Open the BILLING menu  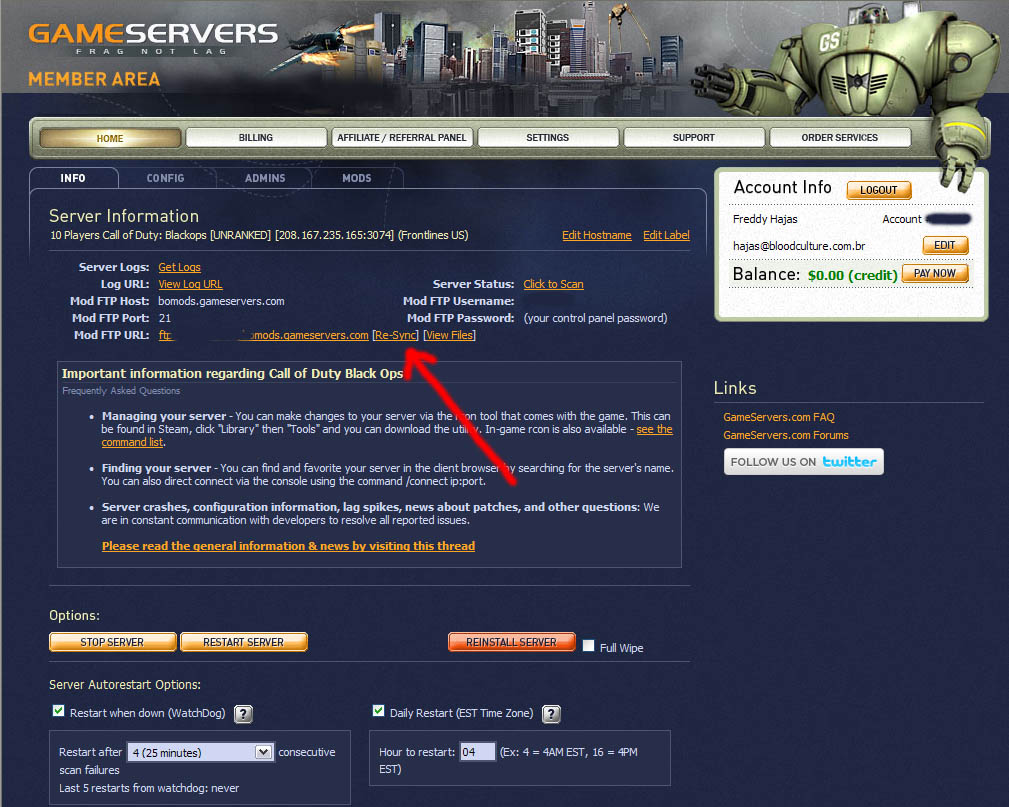tap(255, 138)
